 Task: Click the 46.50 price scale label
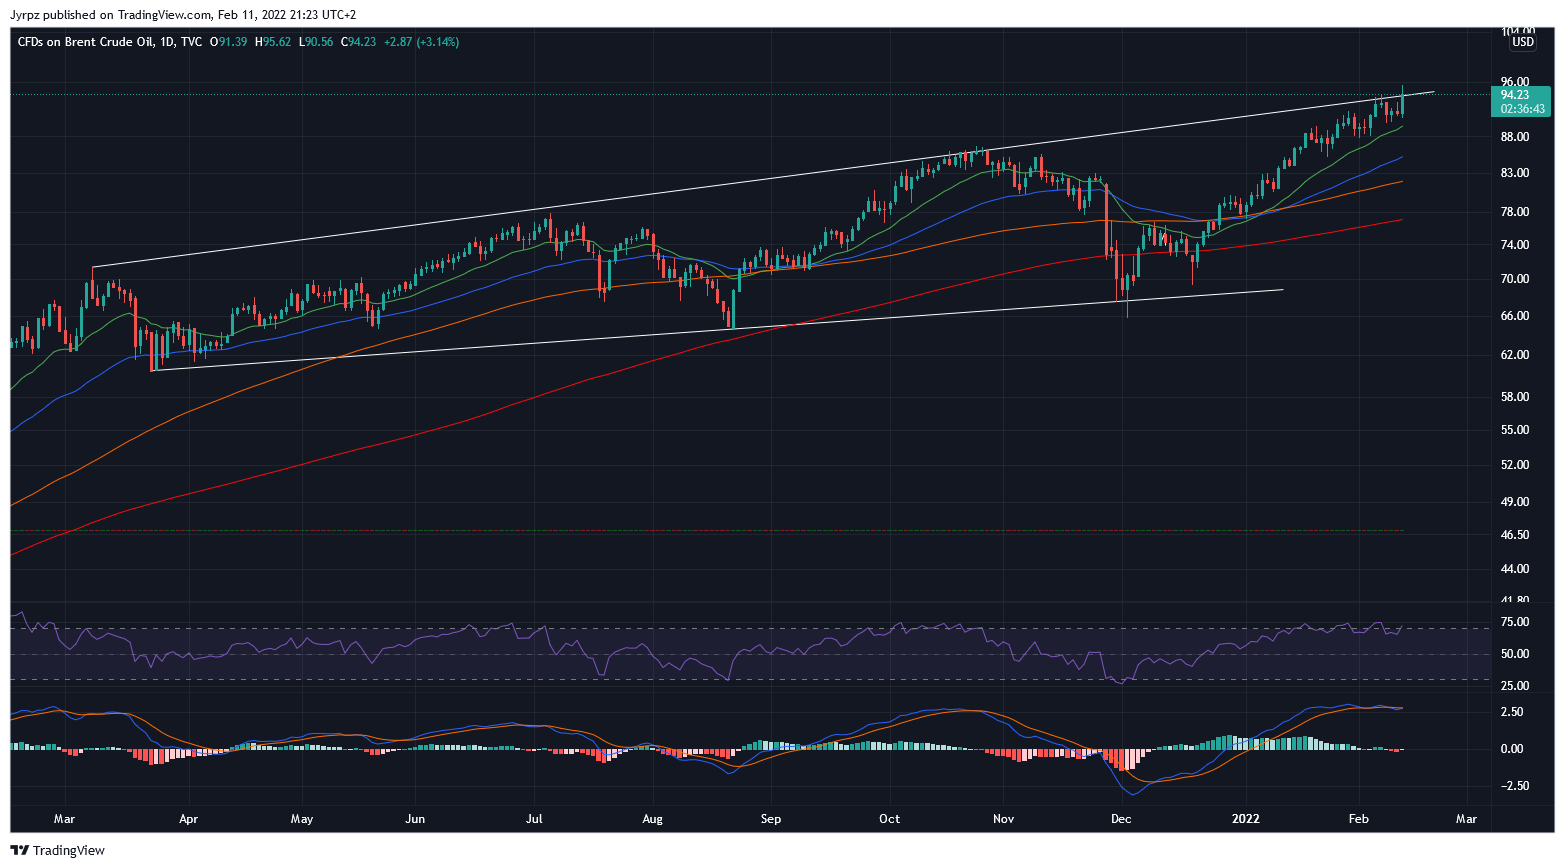click(x=1515, y=535)
